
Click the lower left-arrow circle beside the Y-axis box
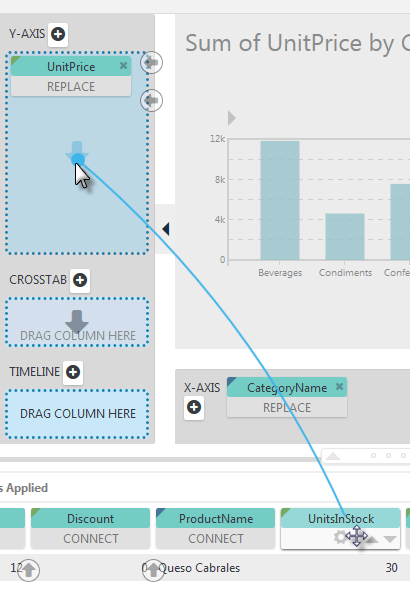(x=151, y=100)
